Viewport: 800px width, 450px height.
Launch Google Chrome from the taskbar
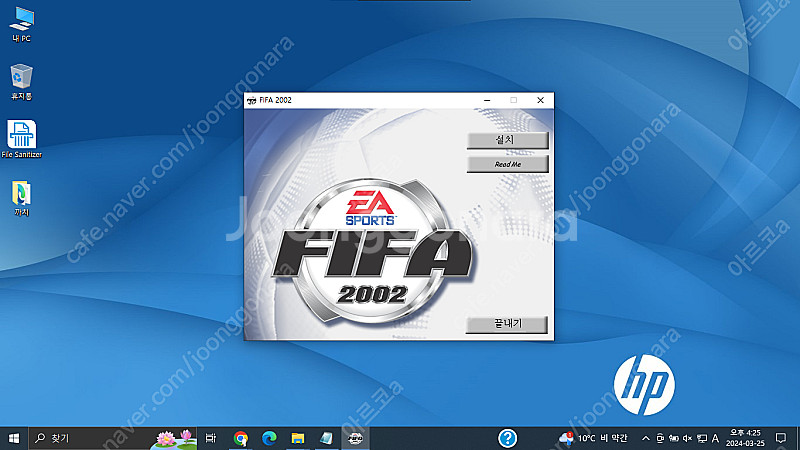coord(241,438)
